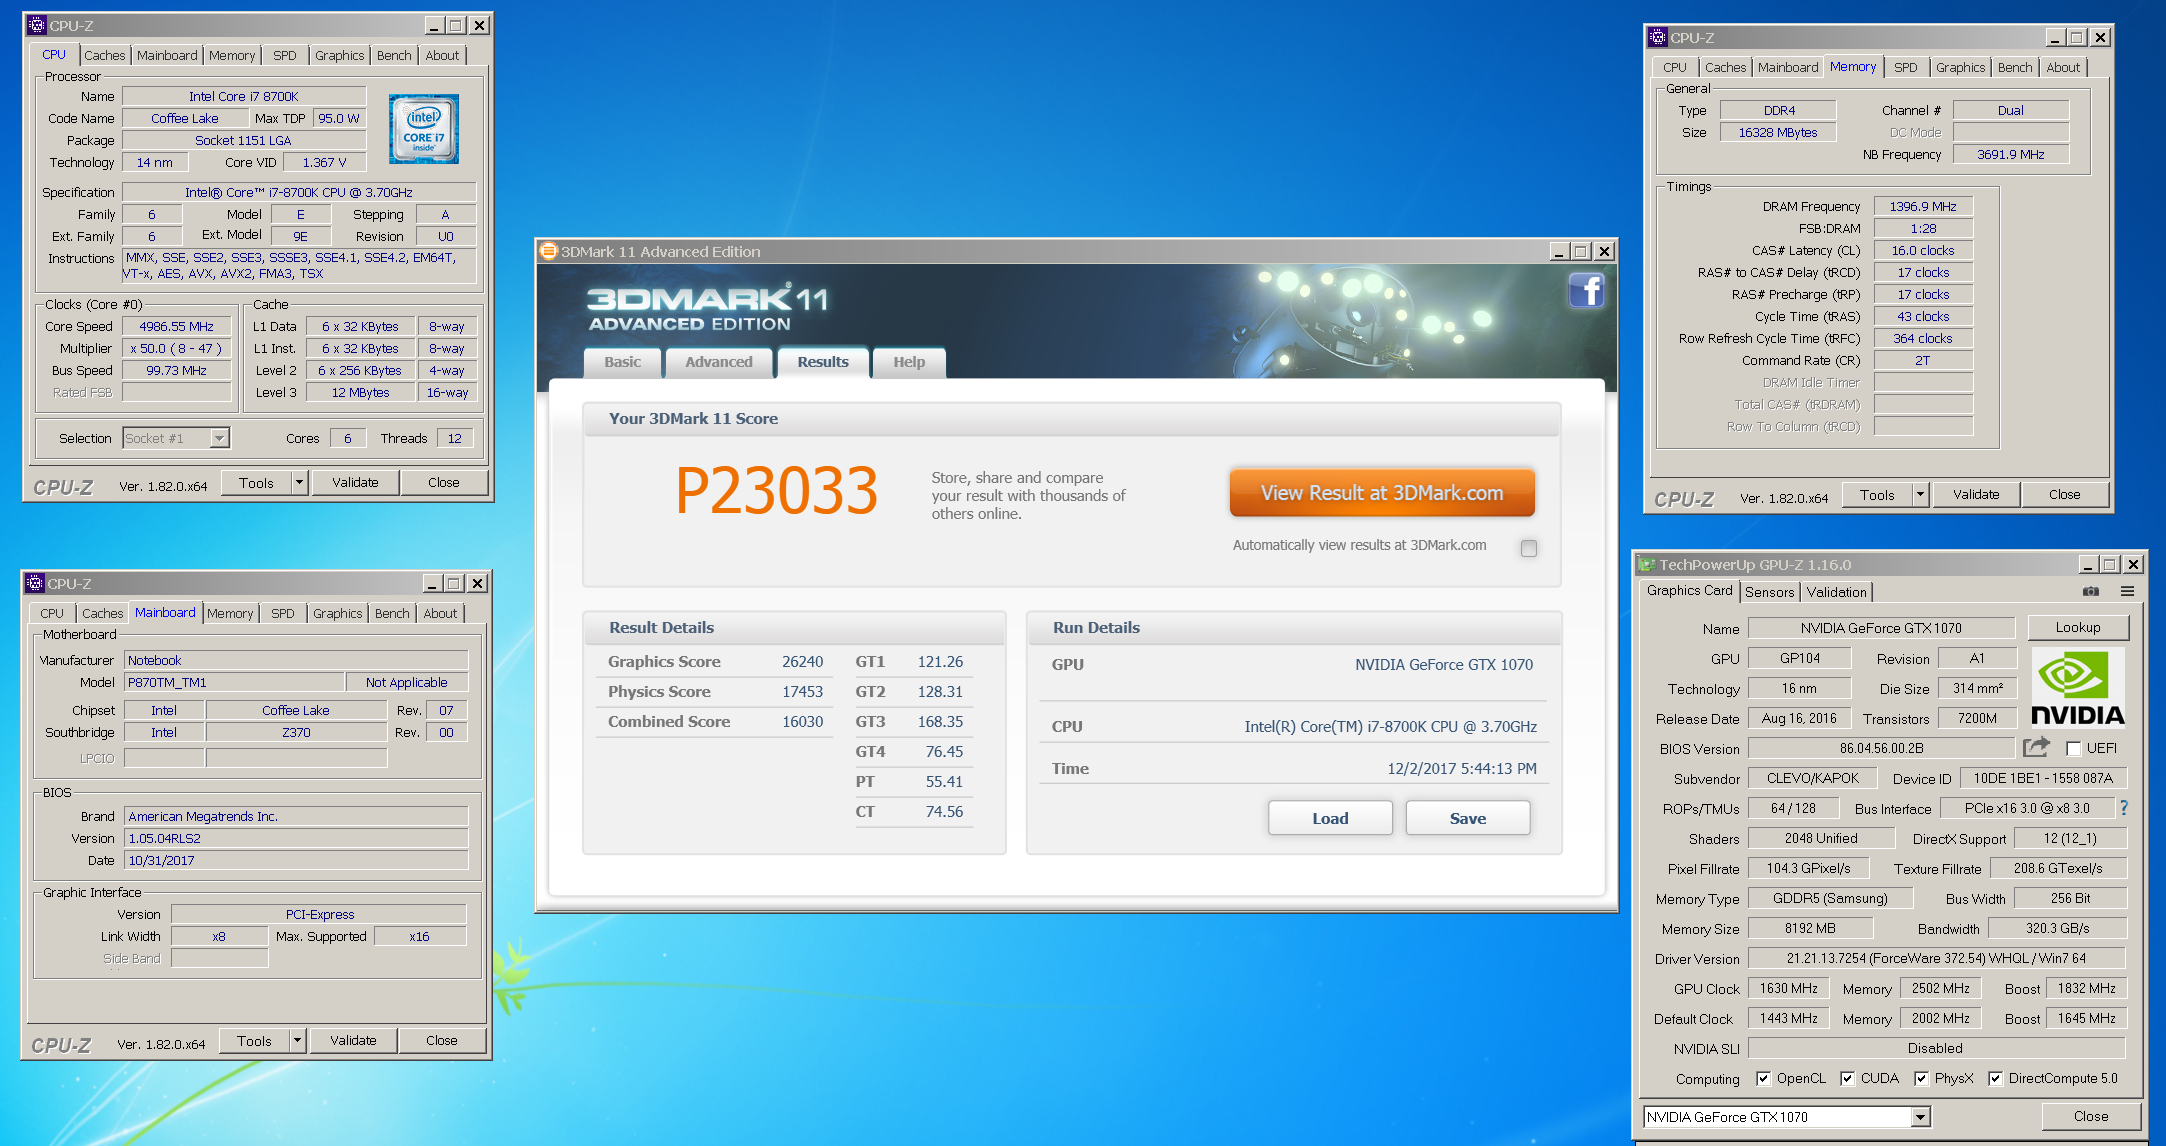2166x1146 pixels.
Task: Toggle the PhysX checkbox
Action: [1921, 1078]
